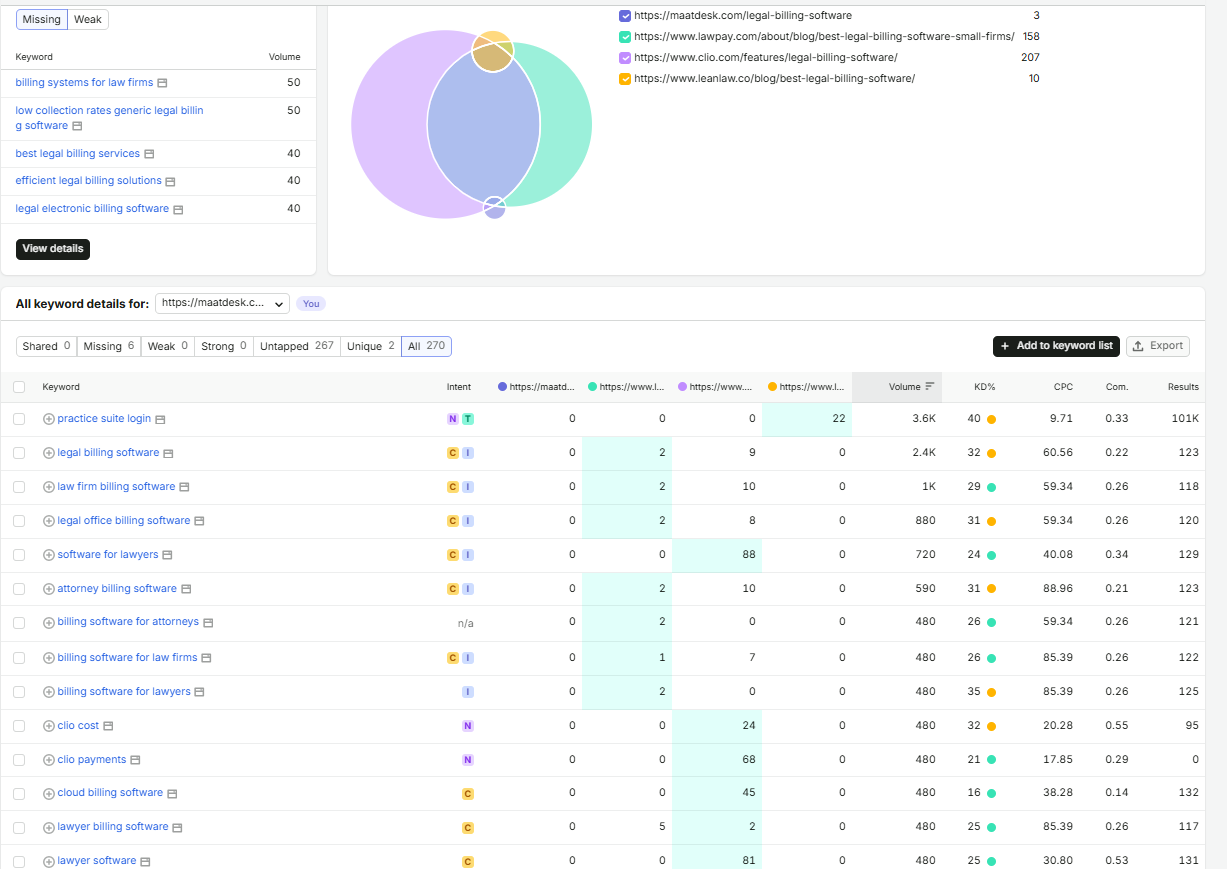Open the 'https://maatdesk.c...' domain dropdown
This screenshot has width=1227, height=869.
(222, 303)
